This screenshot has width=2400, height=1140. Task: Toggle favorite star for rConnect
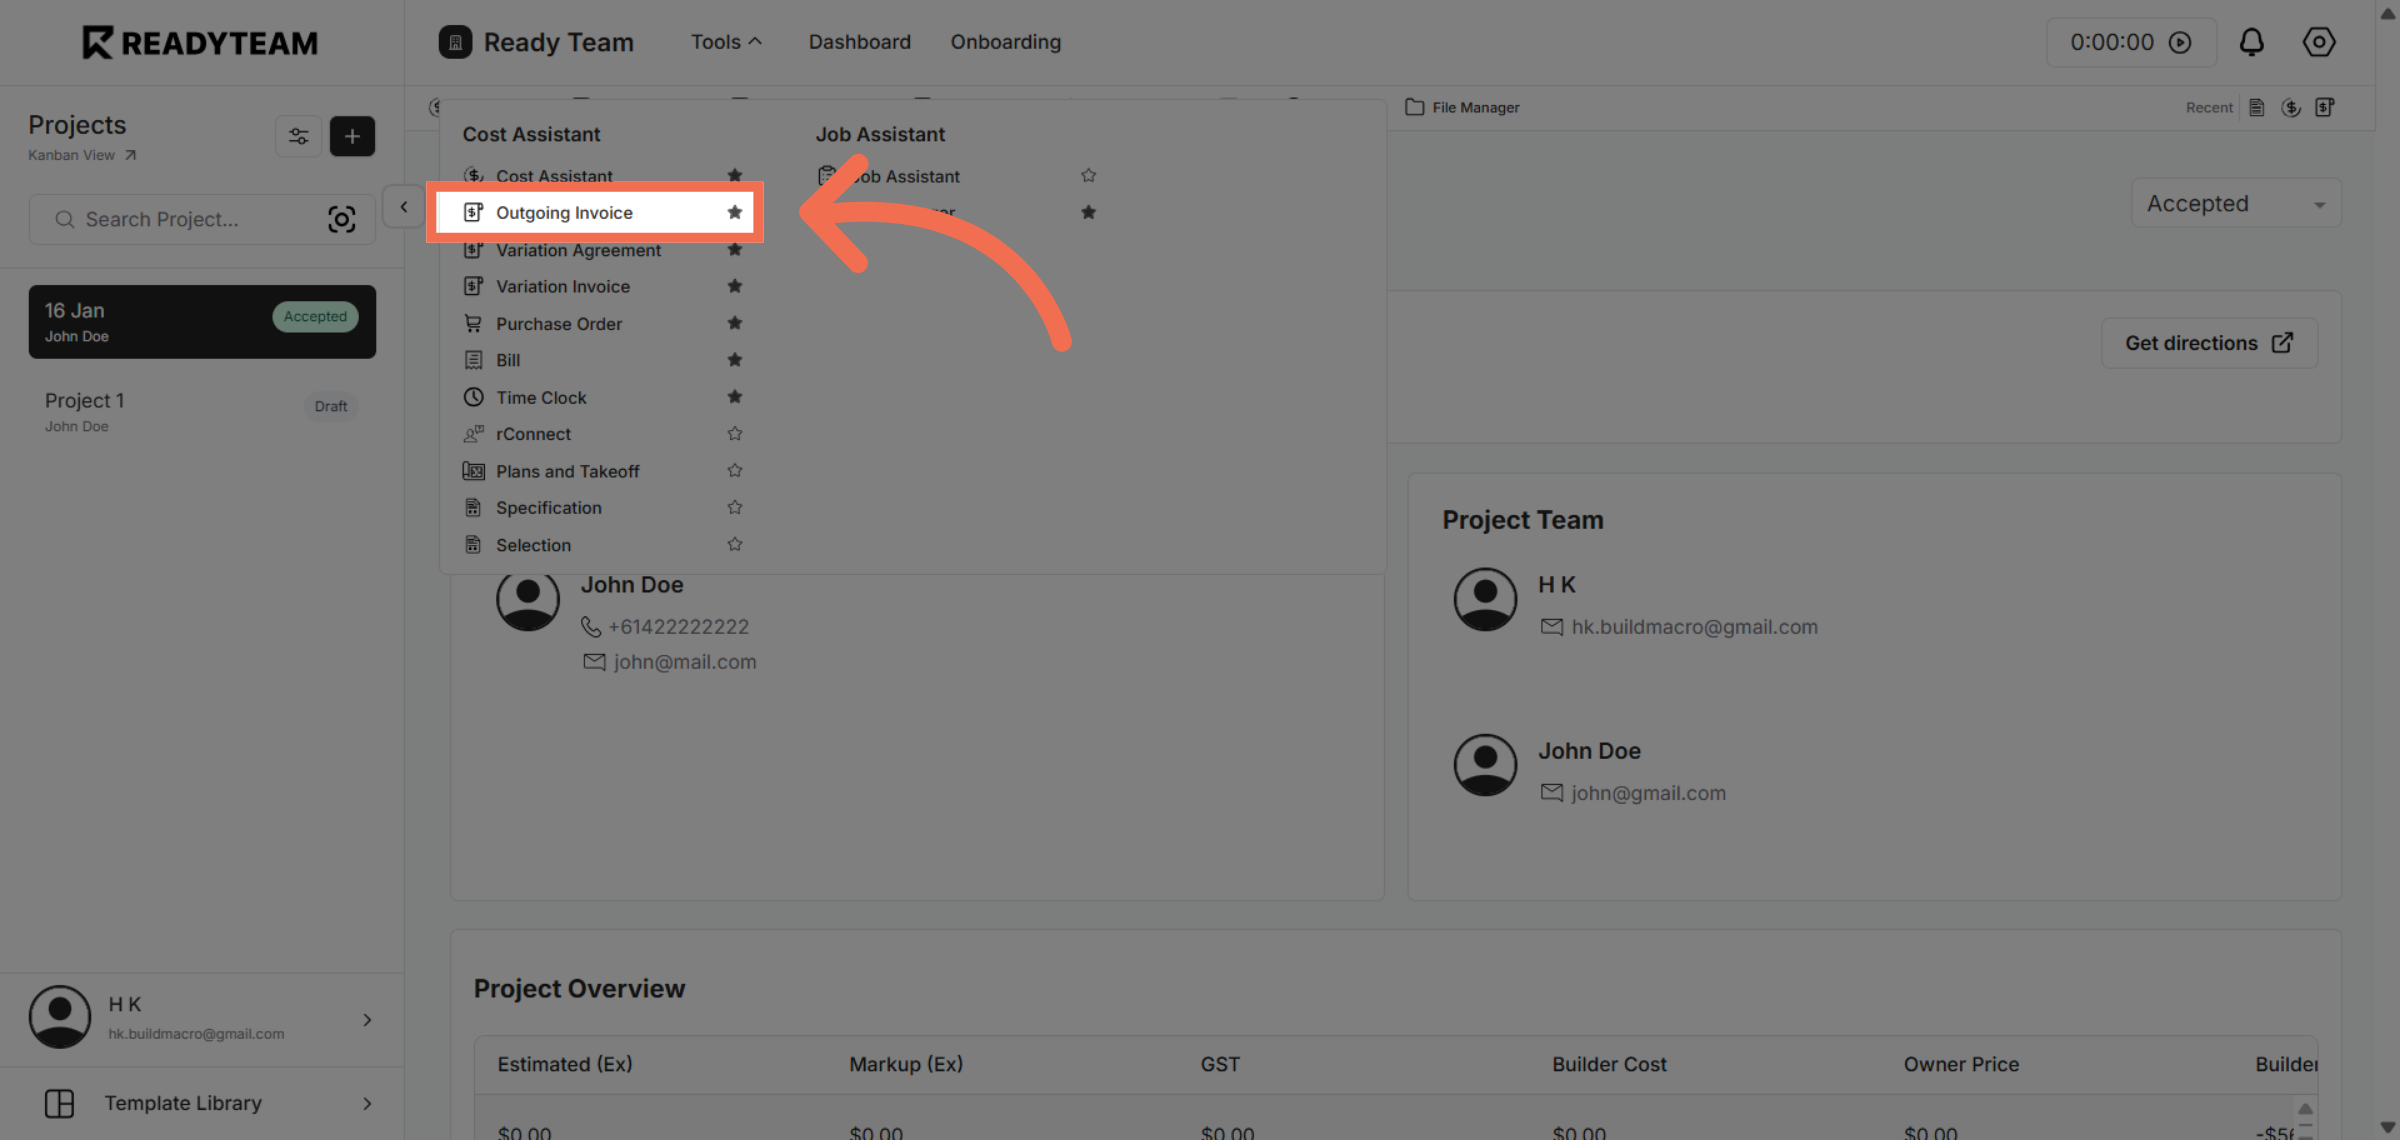click(735, 434)
